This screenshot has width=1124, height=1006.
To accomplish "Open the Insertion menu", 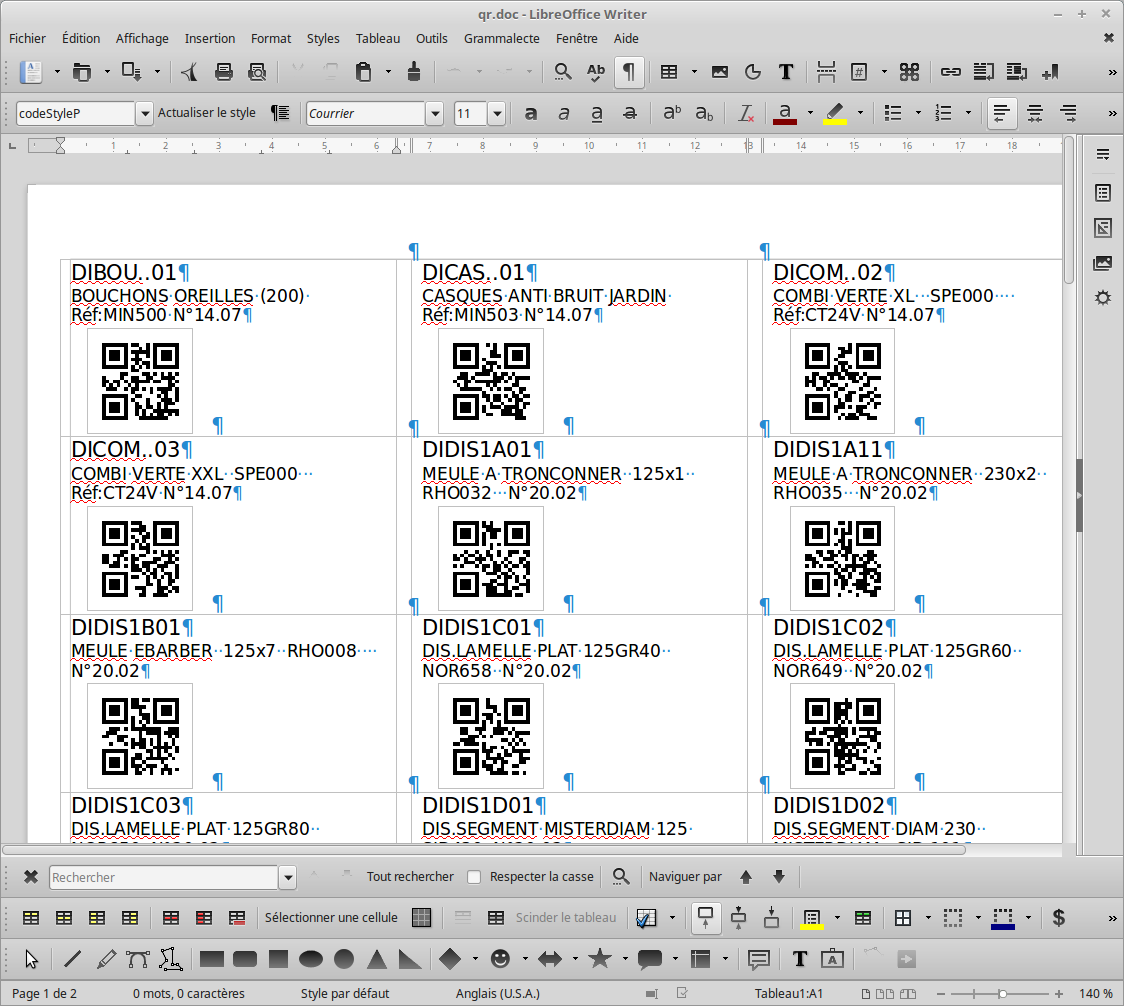I will tap(209, 39).
